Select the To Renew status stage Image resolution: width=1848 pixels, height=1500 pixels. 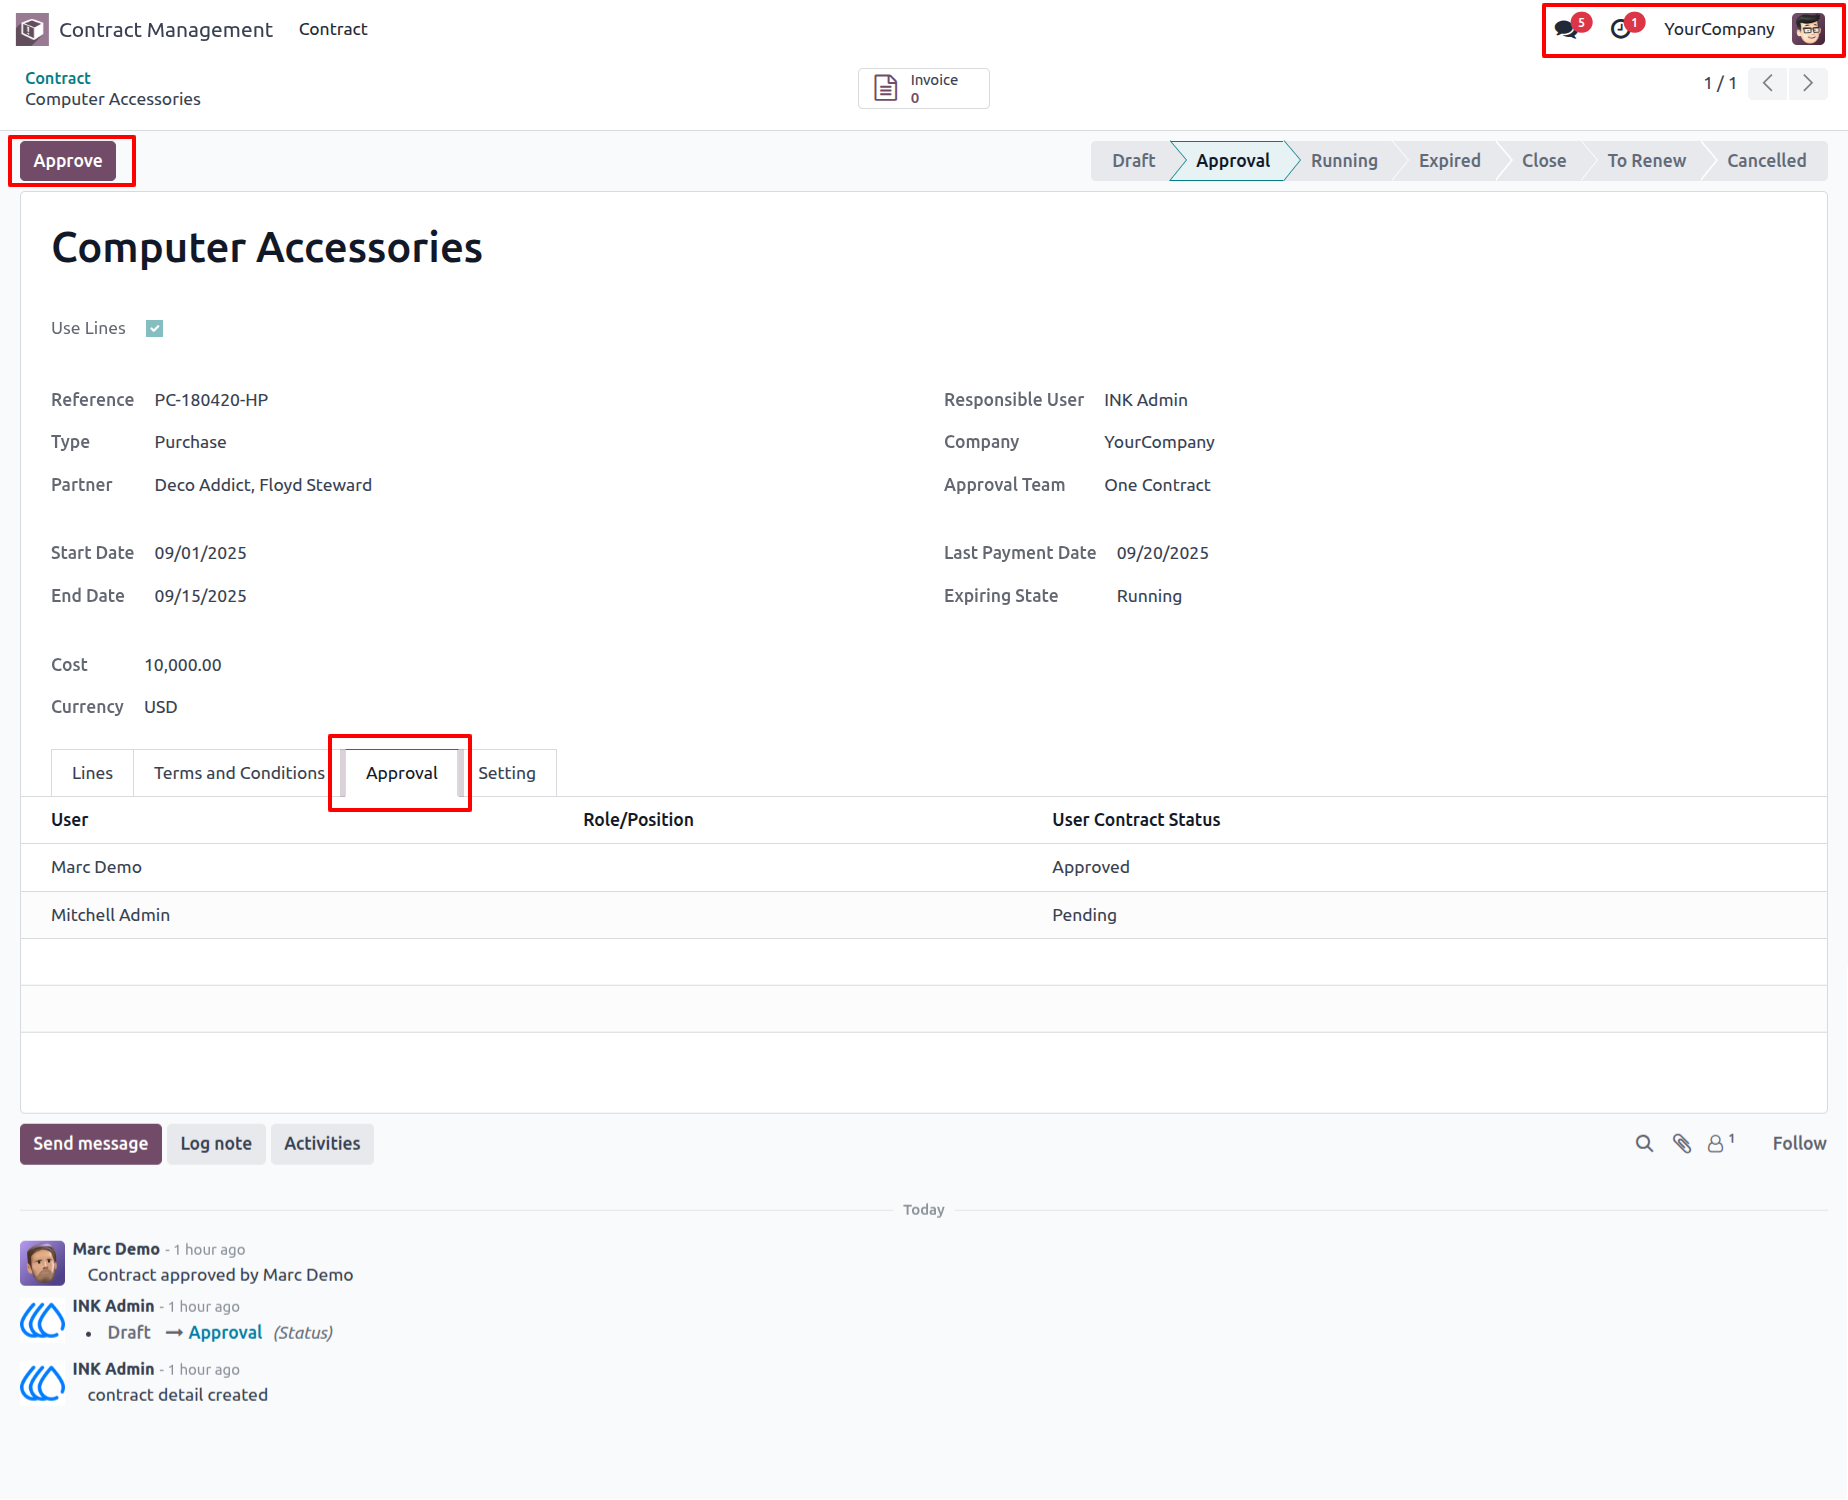1646,161
